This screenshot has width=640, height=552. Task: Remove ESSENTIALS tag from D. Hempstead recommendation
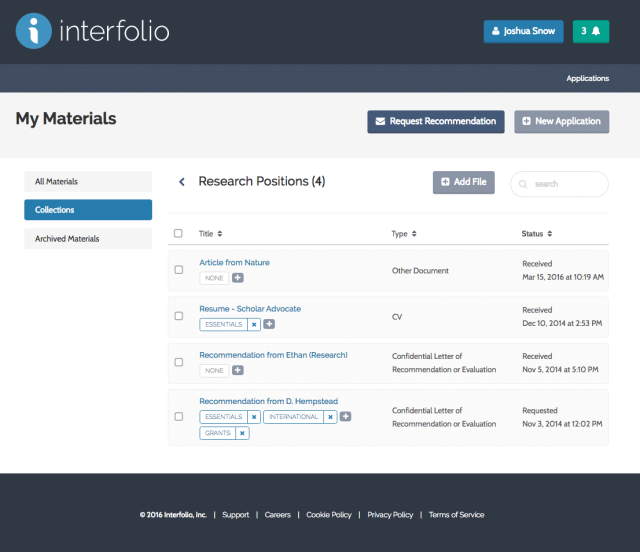[x=254, y=417]
